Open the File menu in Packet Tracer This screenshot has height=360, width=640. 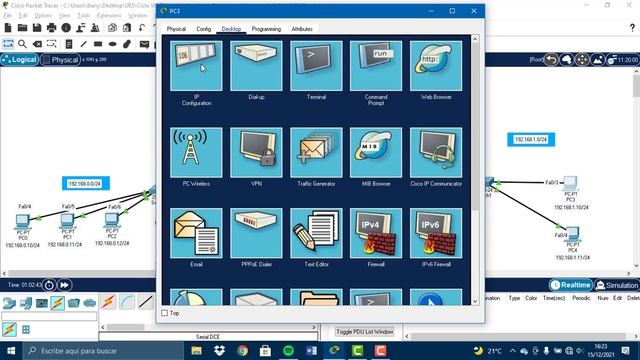7,15
